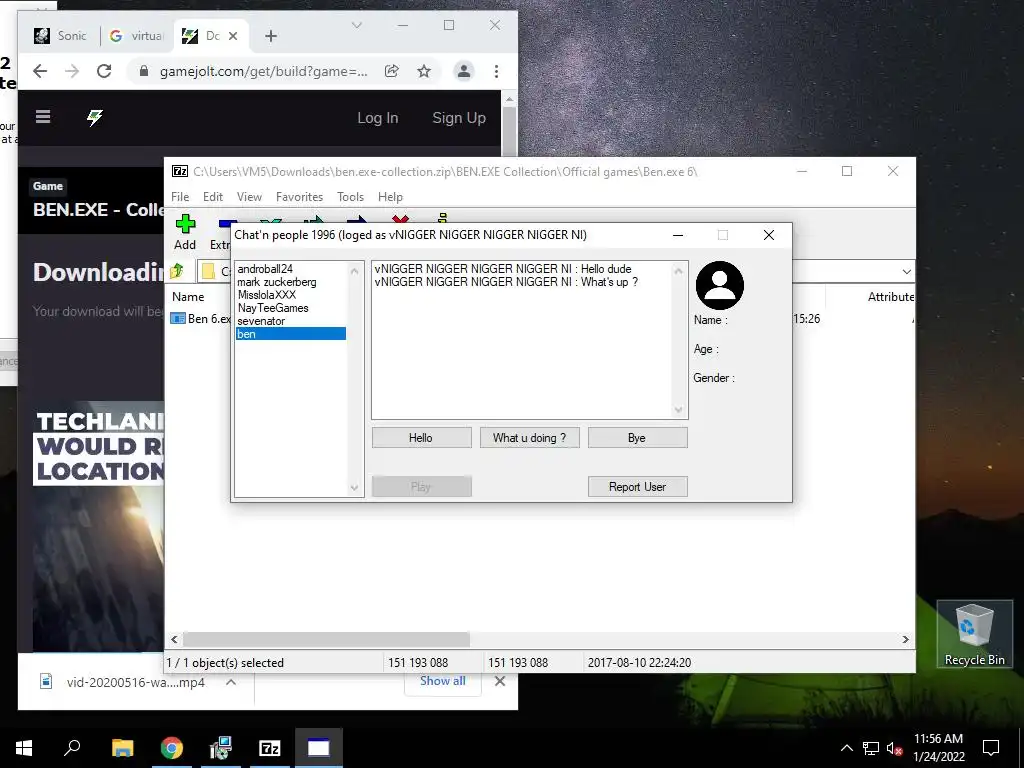Viewport: 1024px width, 768px height.
Task: Click the 7-Zip taskbar icon
Action: [269, 748]
